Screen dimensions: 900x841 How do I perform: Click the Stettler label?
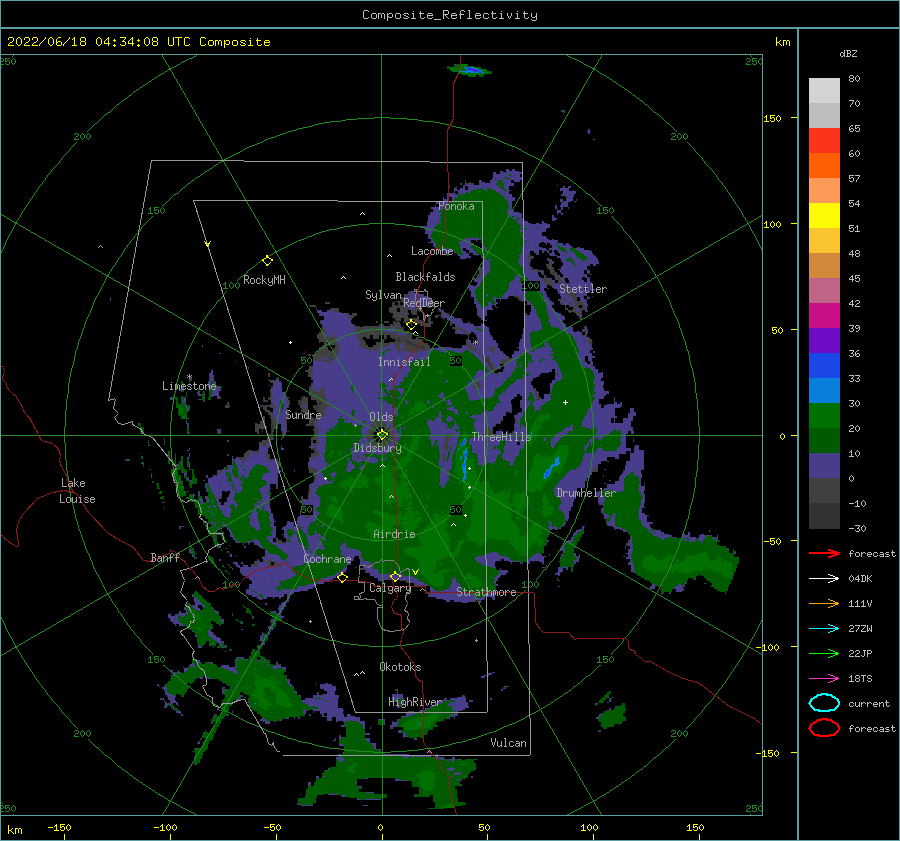pyautogui.click(x=583, y=289)
